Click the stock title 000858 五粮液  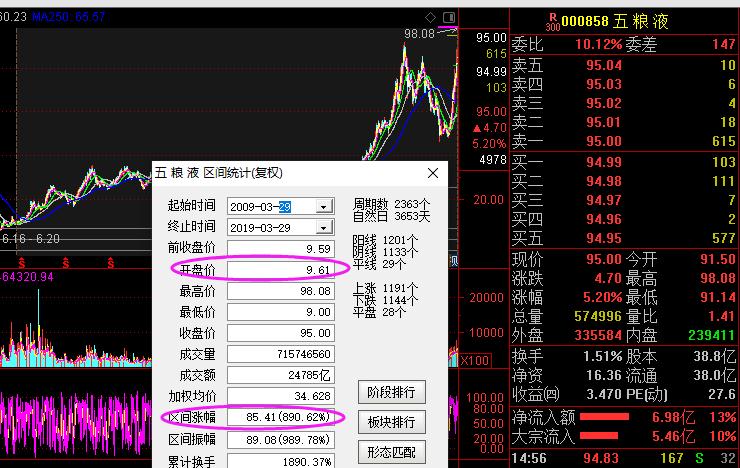(615, 21)
